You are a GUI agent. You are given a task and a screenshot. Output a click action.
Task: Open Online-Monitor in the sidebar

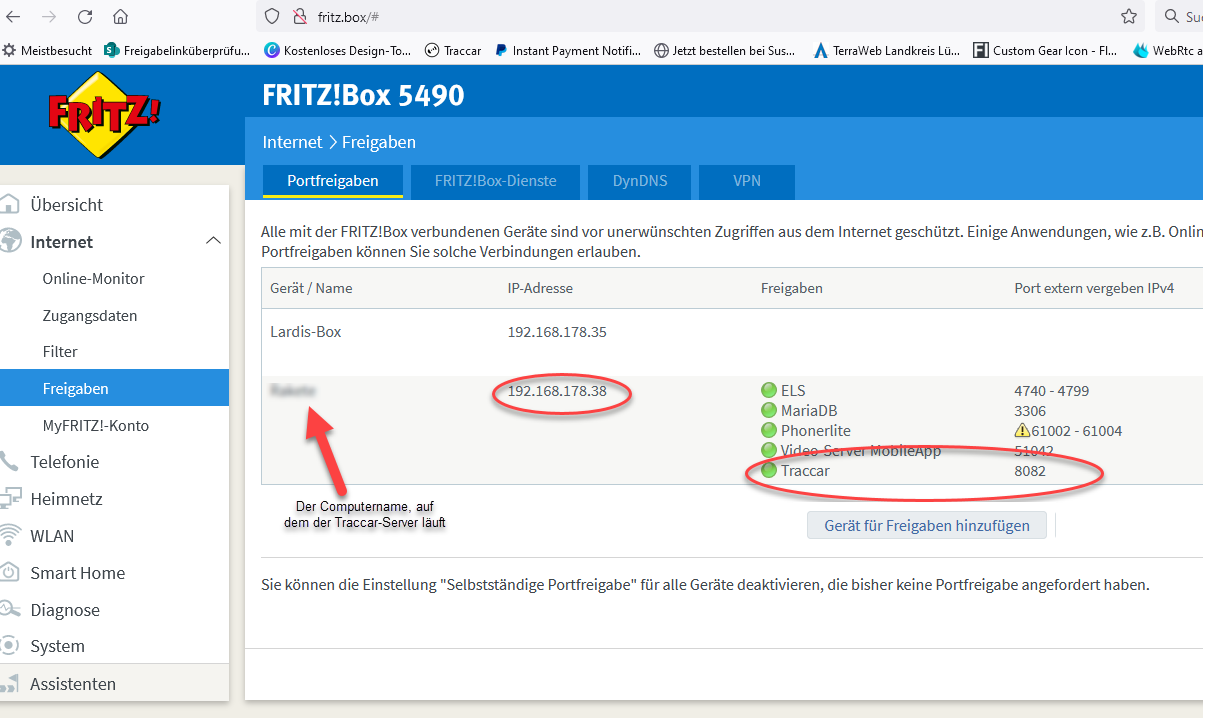93,279
